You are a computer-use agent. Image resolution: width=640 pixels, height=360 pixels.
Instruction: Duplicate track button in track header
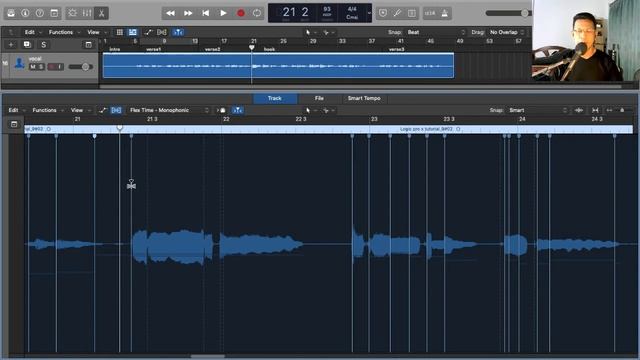click(27, 44)
